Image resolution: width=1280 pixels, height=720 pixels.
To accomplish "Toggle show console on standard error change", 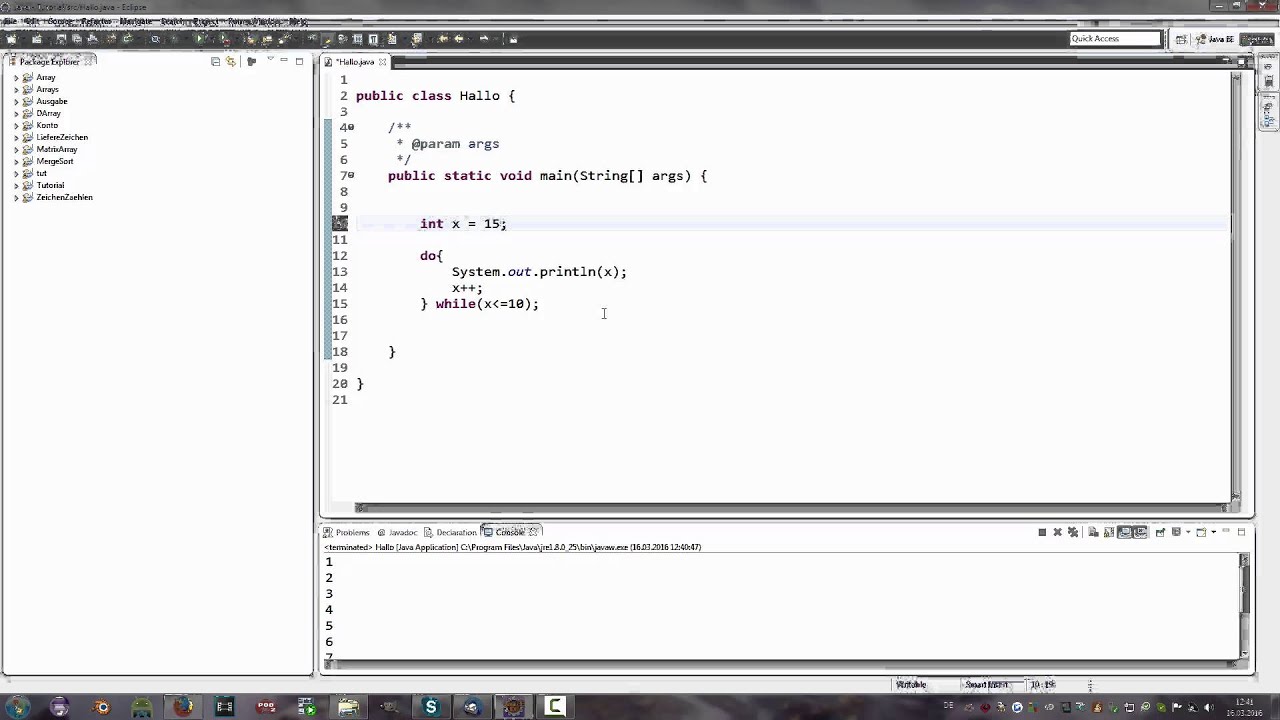I will (1140, 532).
